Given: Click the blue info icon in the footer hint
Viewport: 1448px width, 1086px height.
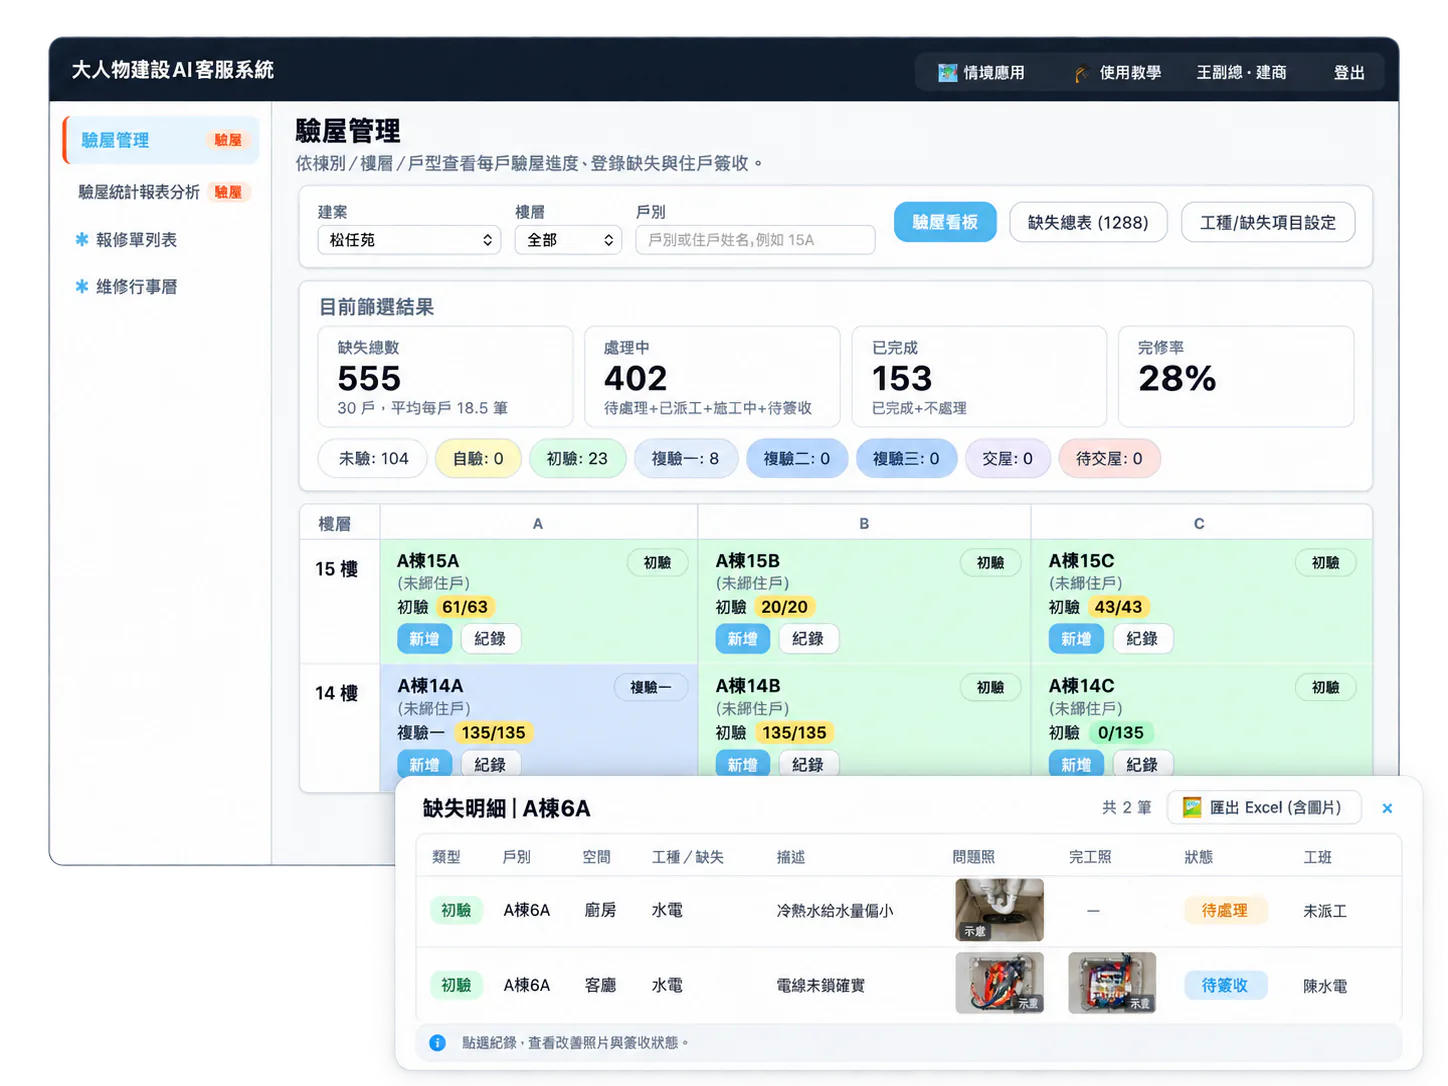Looking at the screenshot, I should [x=437, y=1043].
